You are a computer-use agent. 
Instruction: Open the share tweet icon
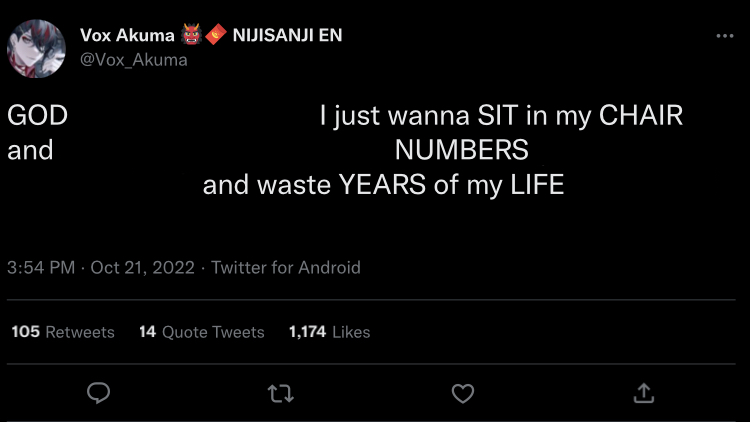pyautogui.click(x=645, y=393)
